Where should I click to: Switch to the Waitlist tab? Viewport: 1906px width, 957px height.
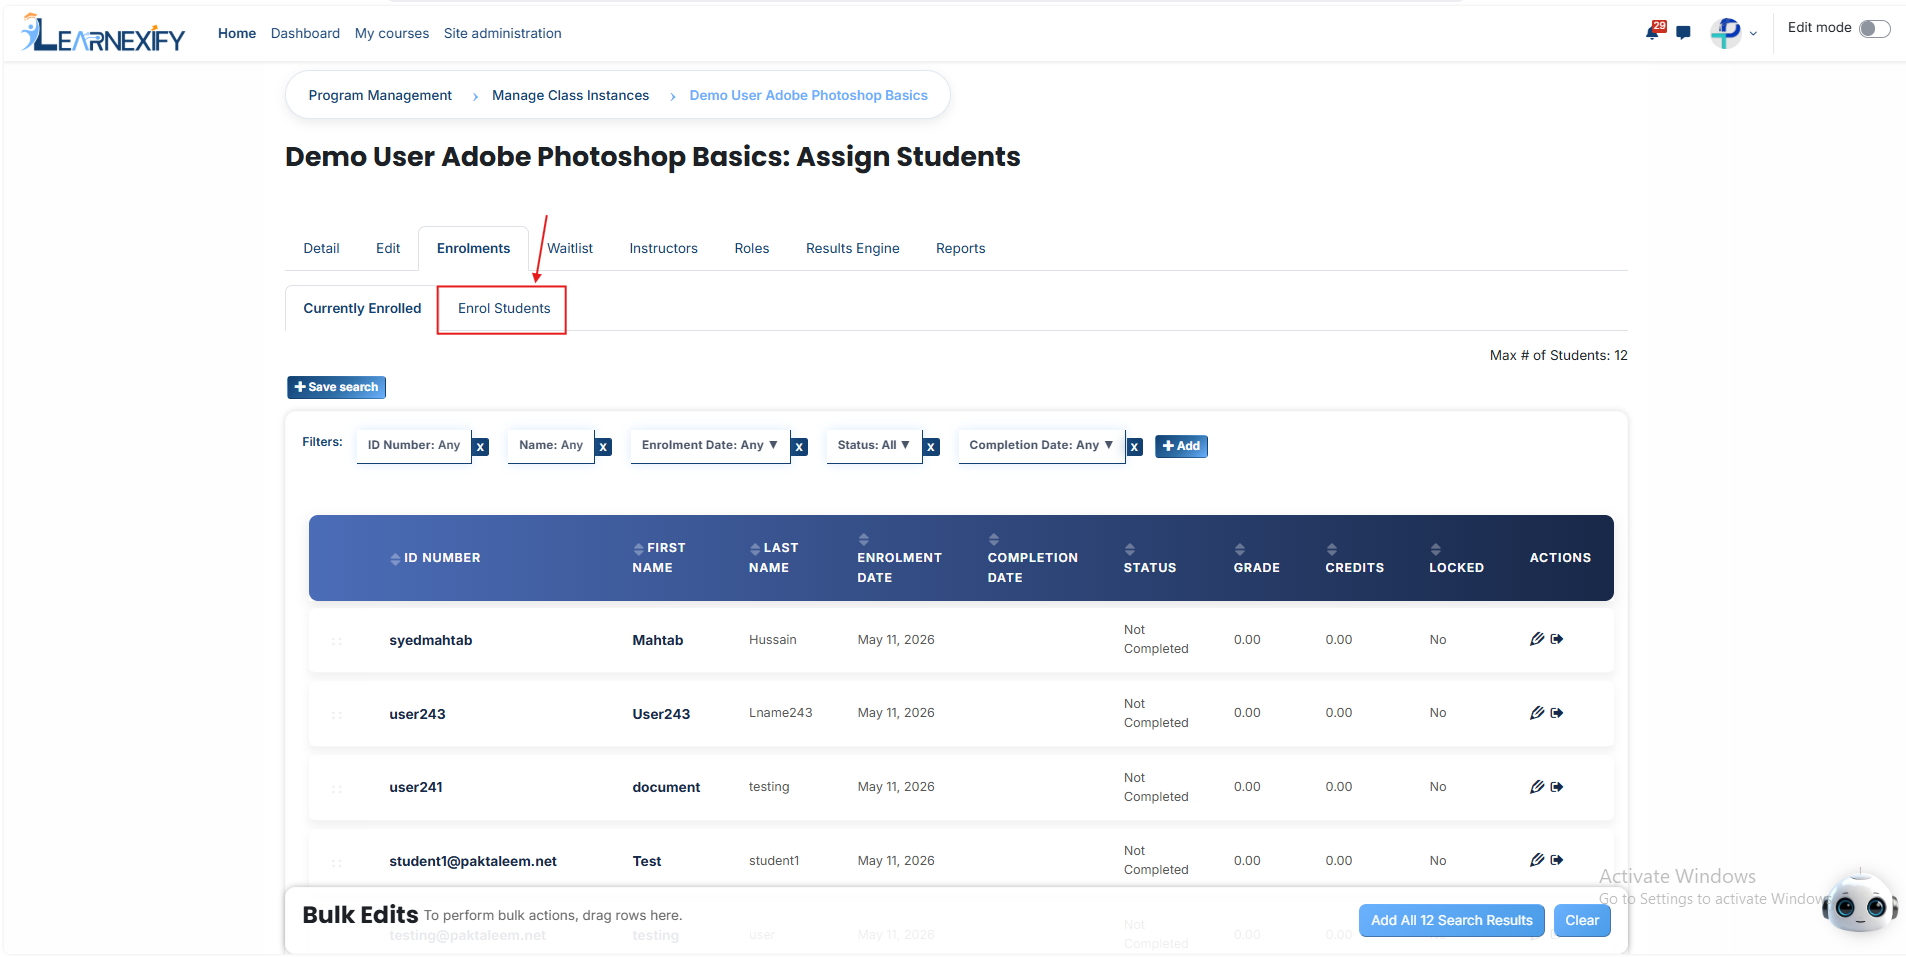[x=570, y=248]
